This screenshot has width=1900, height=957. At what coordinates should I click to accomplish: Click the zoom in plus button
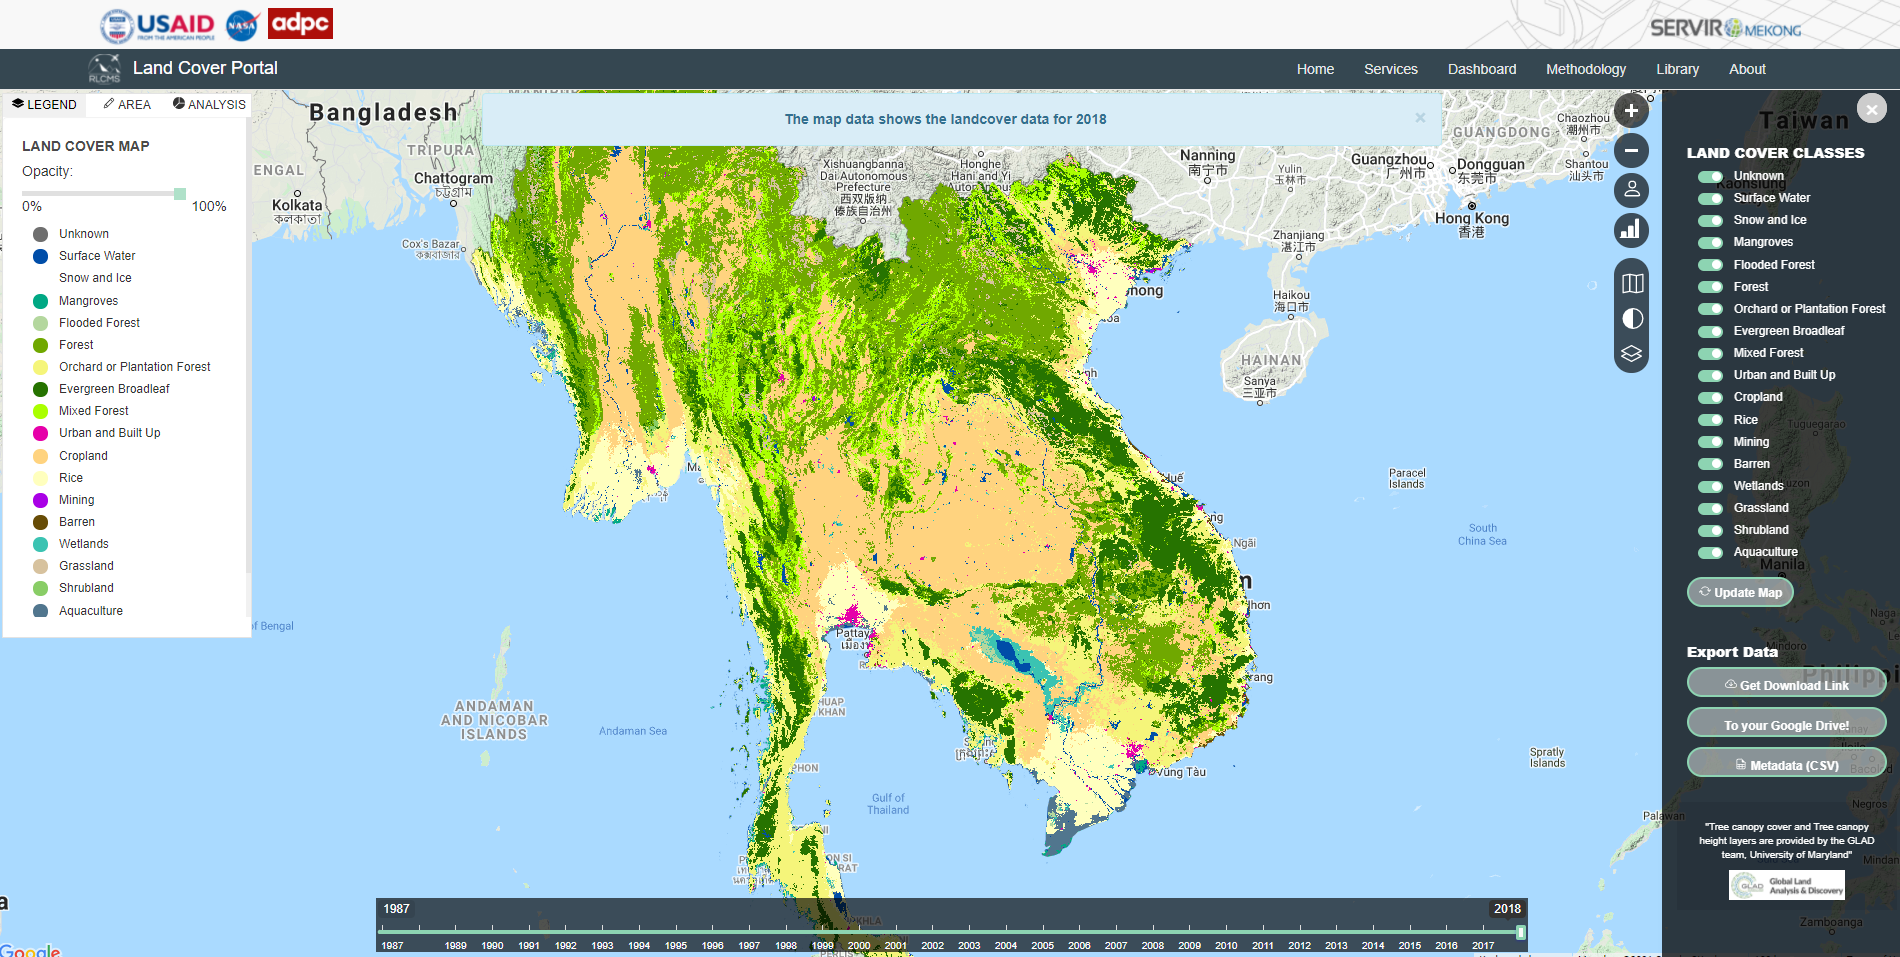pyautogui.click(x=1631, y=111)
